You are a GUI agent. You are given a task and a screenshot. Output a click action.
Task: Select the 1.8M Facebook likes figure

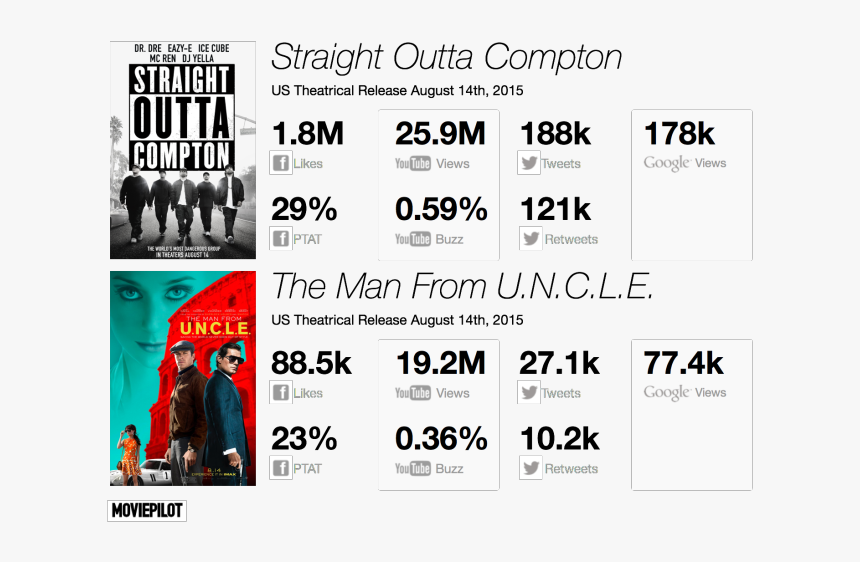click(x=308, y=133)
